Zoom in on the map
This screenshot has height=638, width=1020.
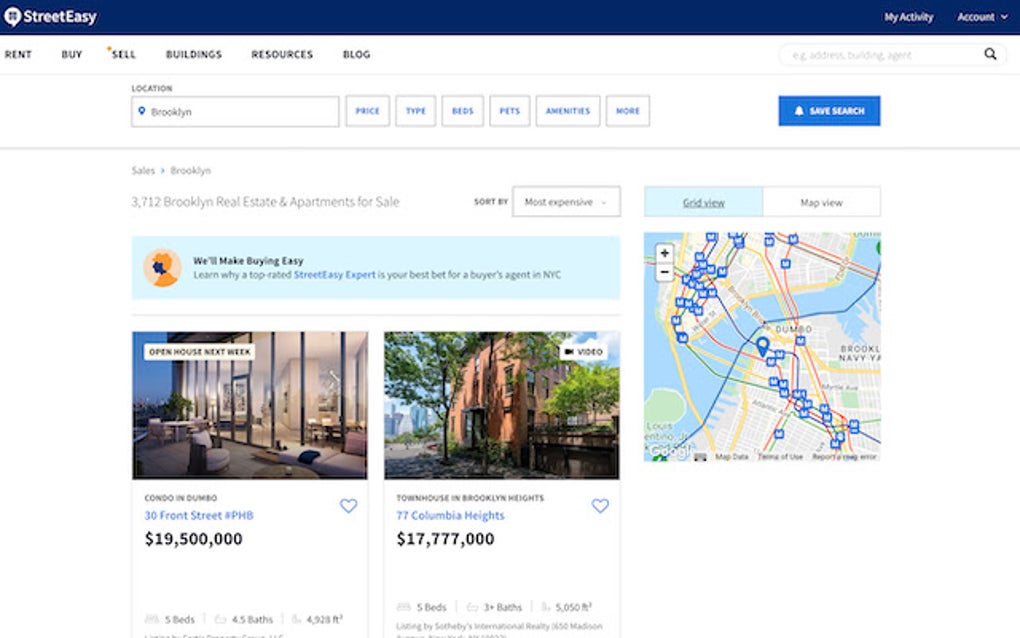664,254
